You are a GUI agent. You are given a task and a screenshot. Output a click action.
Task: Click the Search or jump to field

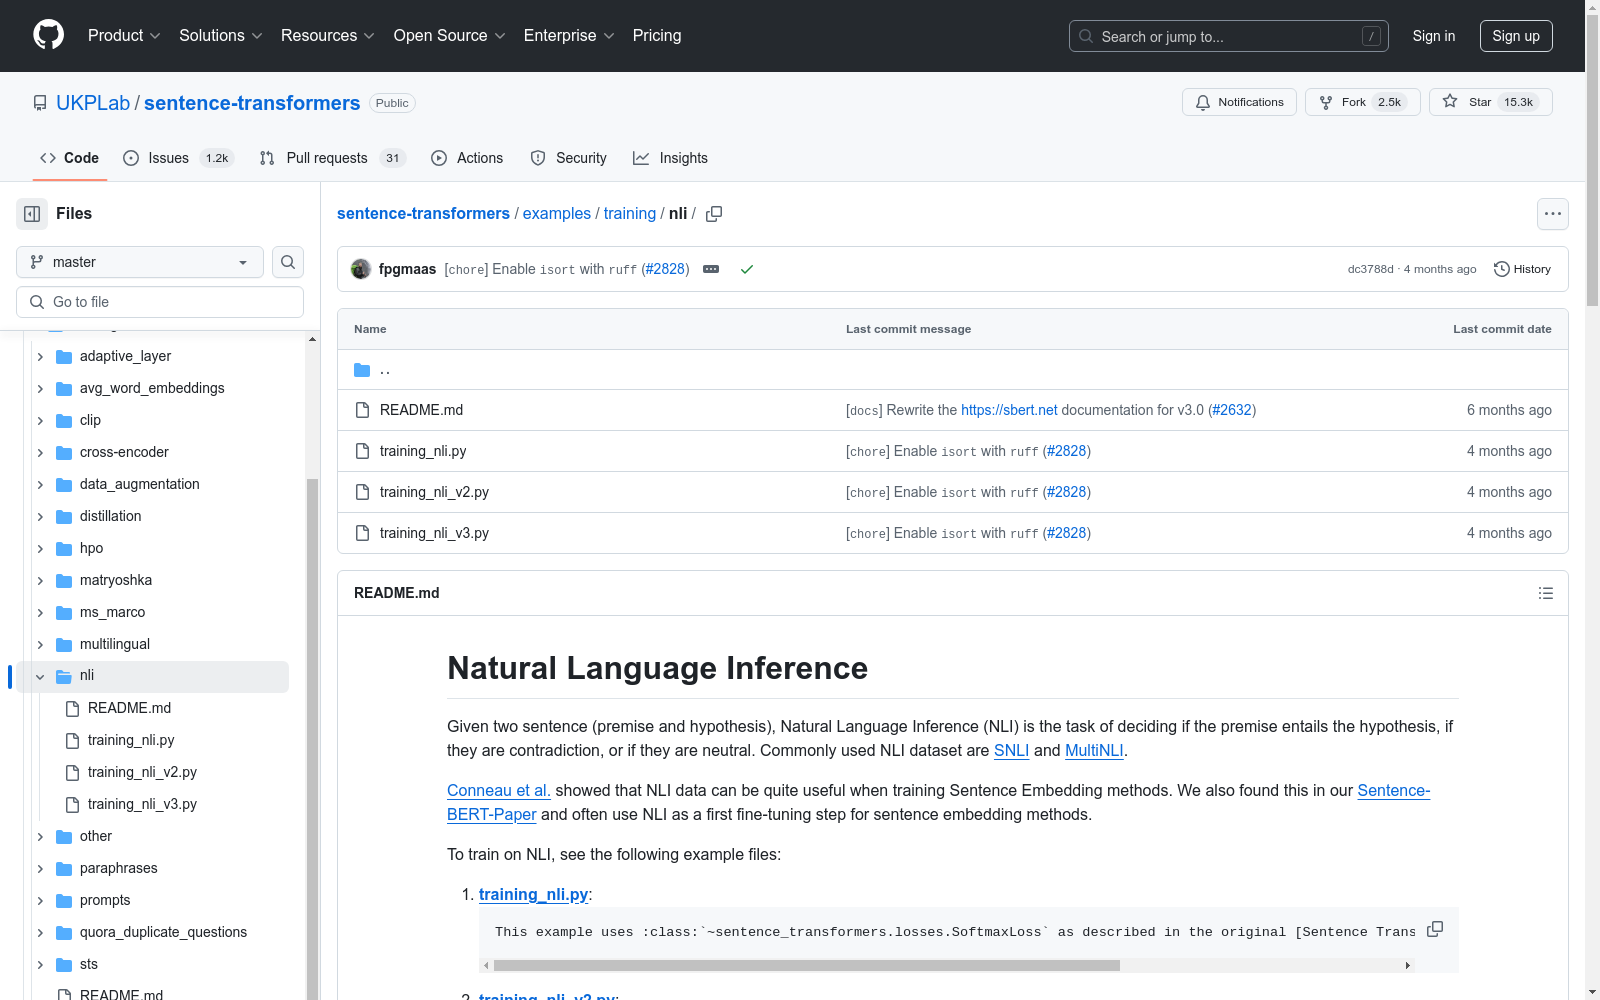[x=1229, y=36]
